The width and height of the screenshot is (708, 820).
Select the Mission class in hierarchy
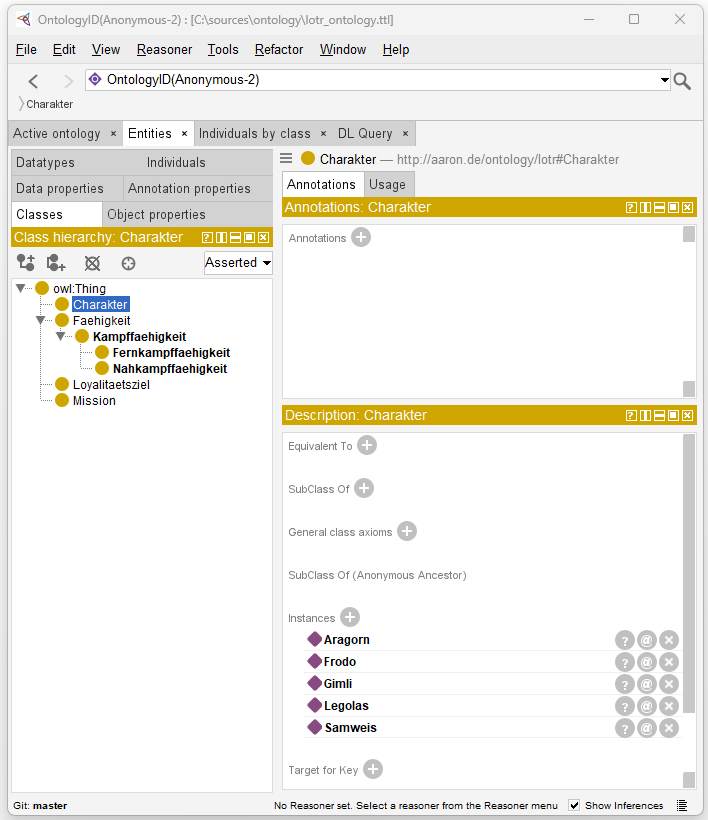(94, 401)
